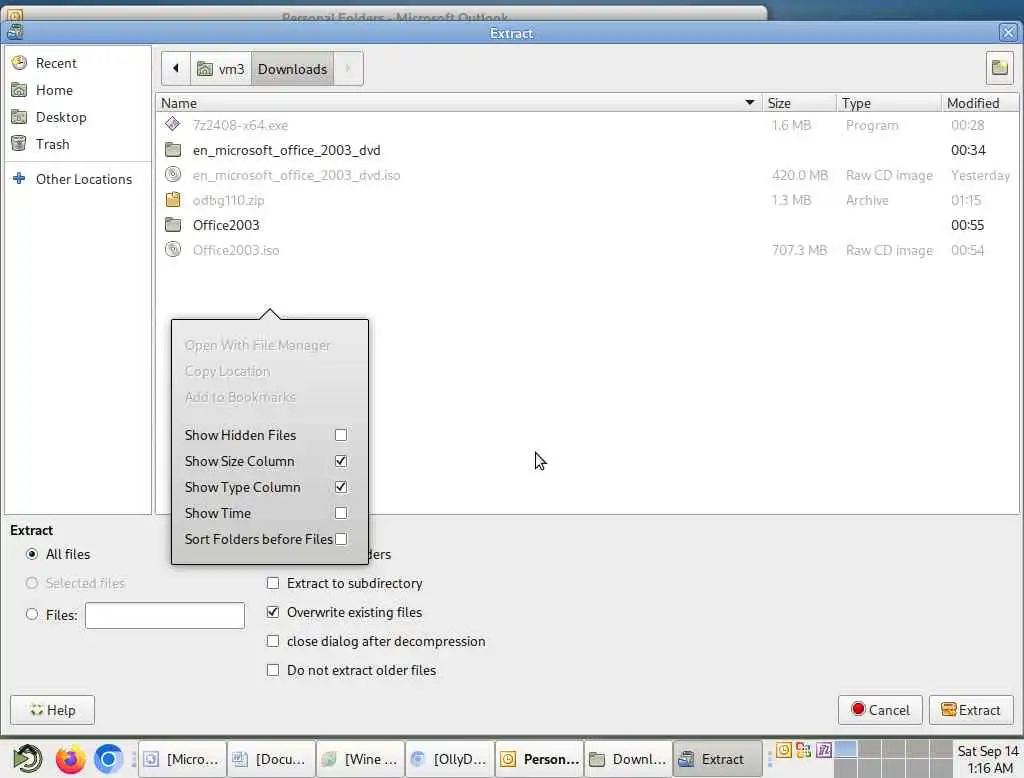Click en_microsoft_office_2003_dvd.iso entry
The height and width of the screenshot is (778, 1024).
coord(588,175)
